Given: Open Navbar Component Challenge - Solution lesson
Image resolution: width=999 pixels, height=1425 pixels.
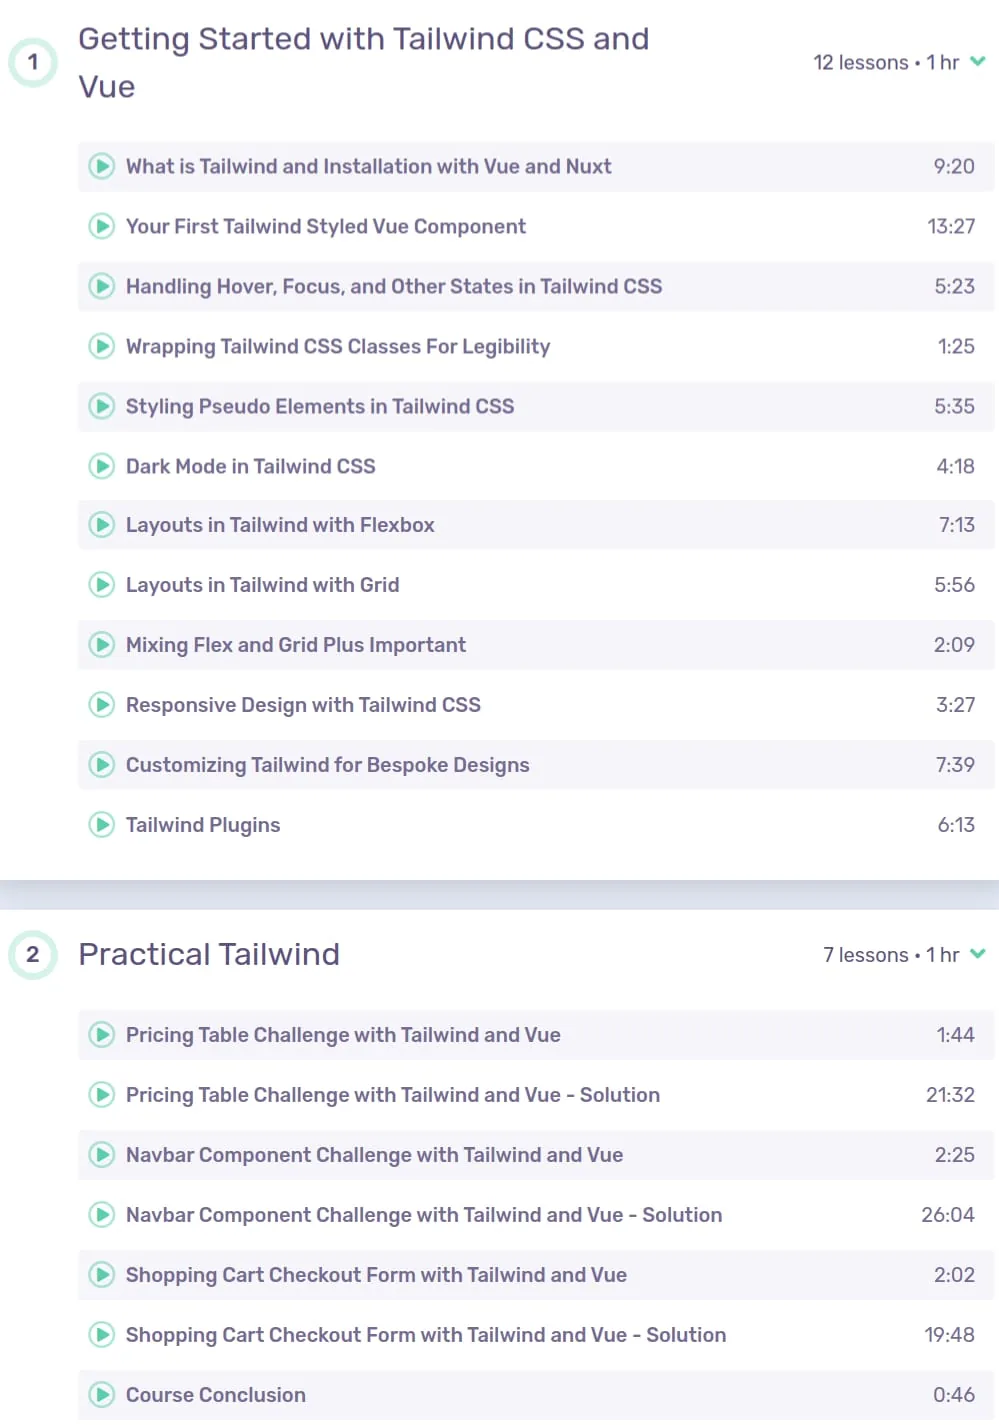Looking at the screenshot, I should pos(536,1215).
